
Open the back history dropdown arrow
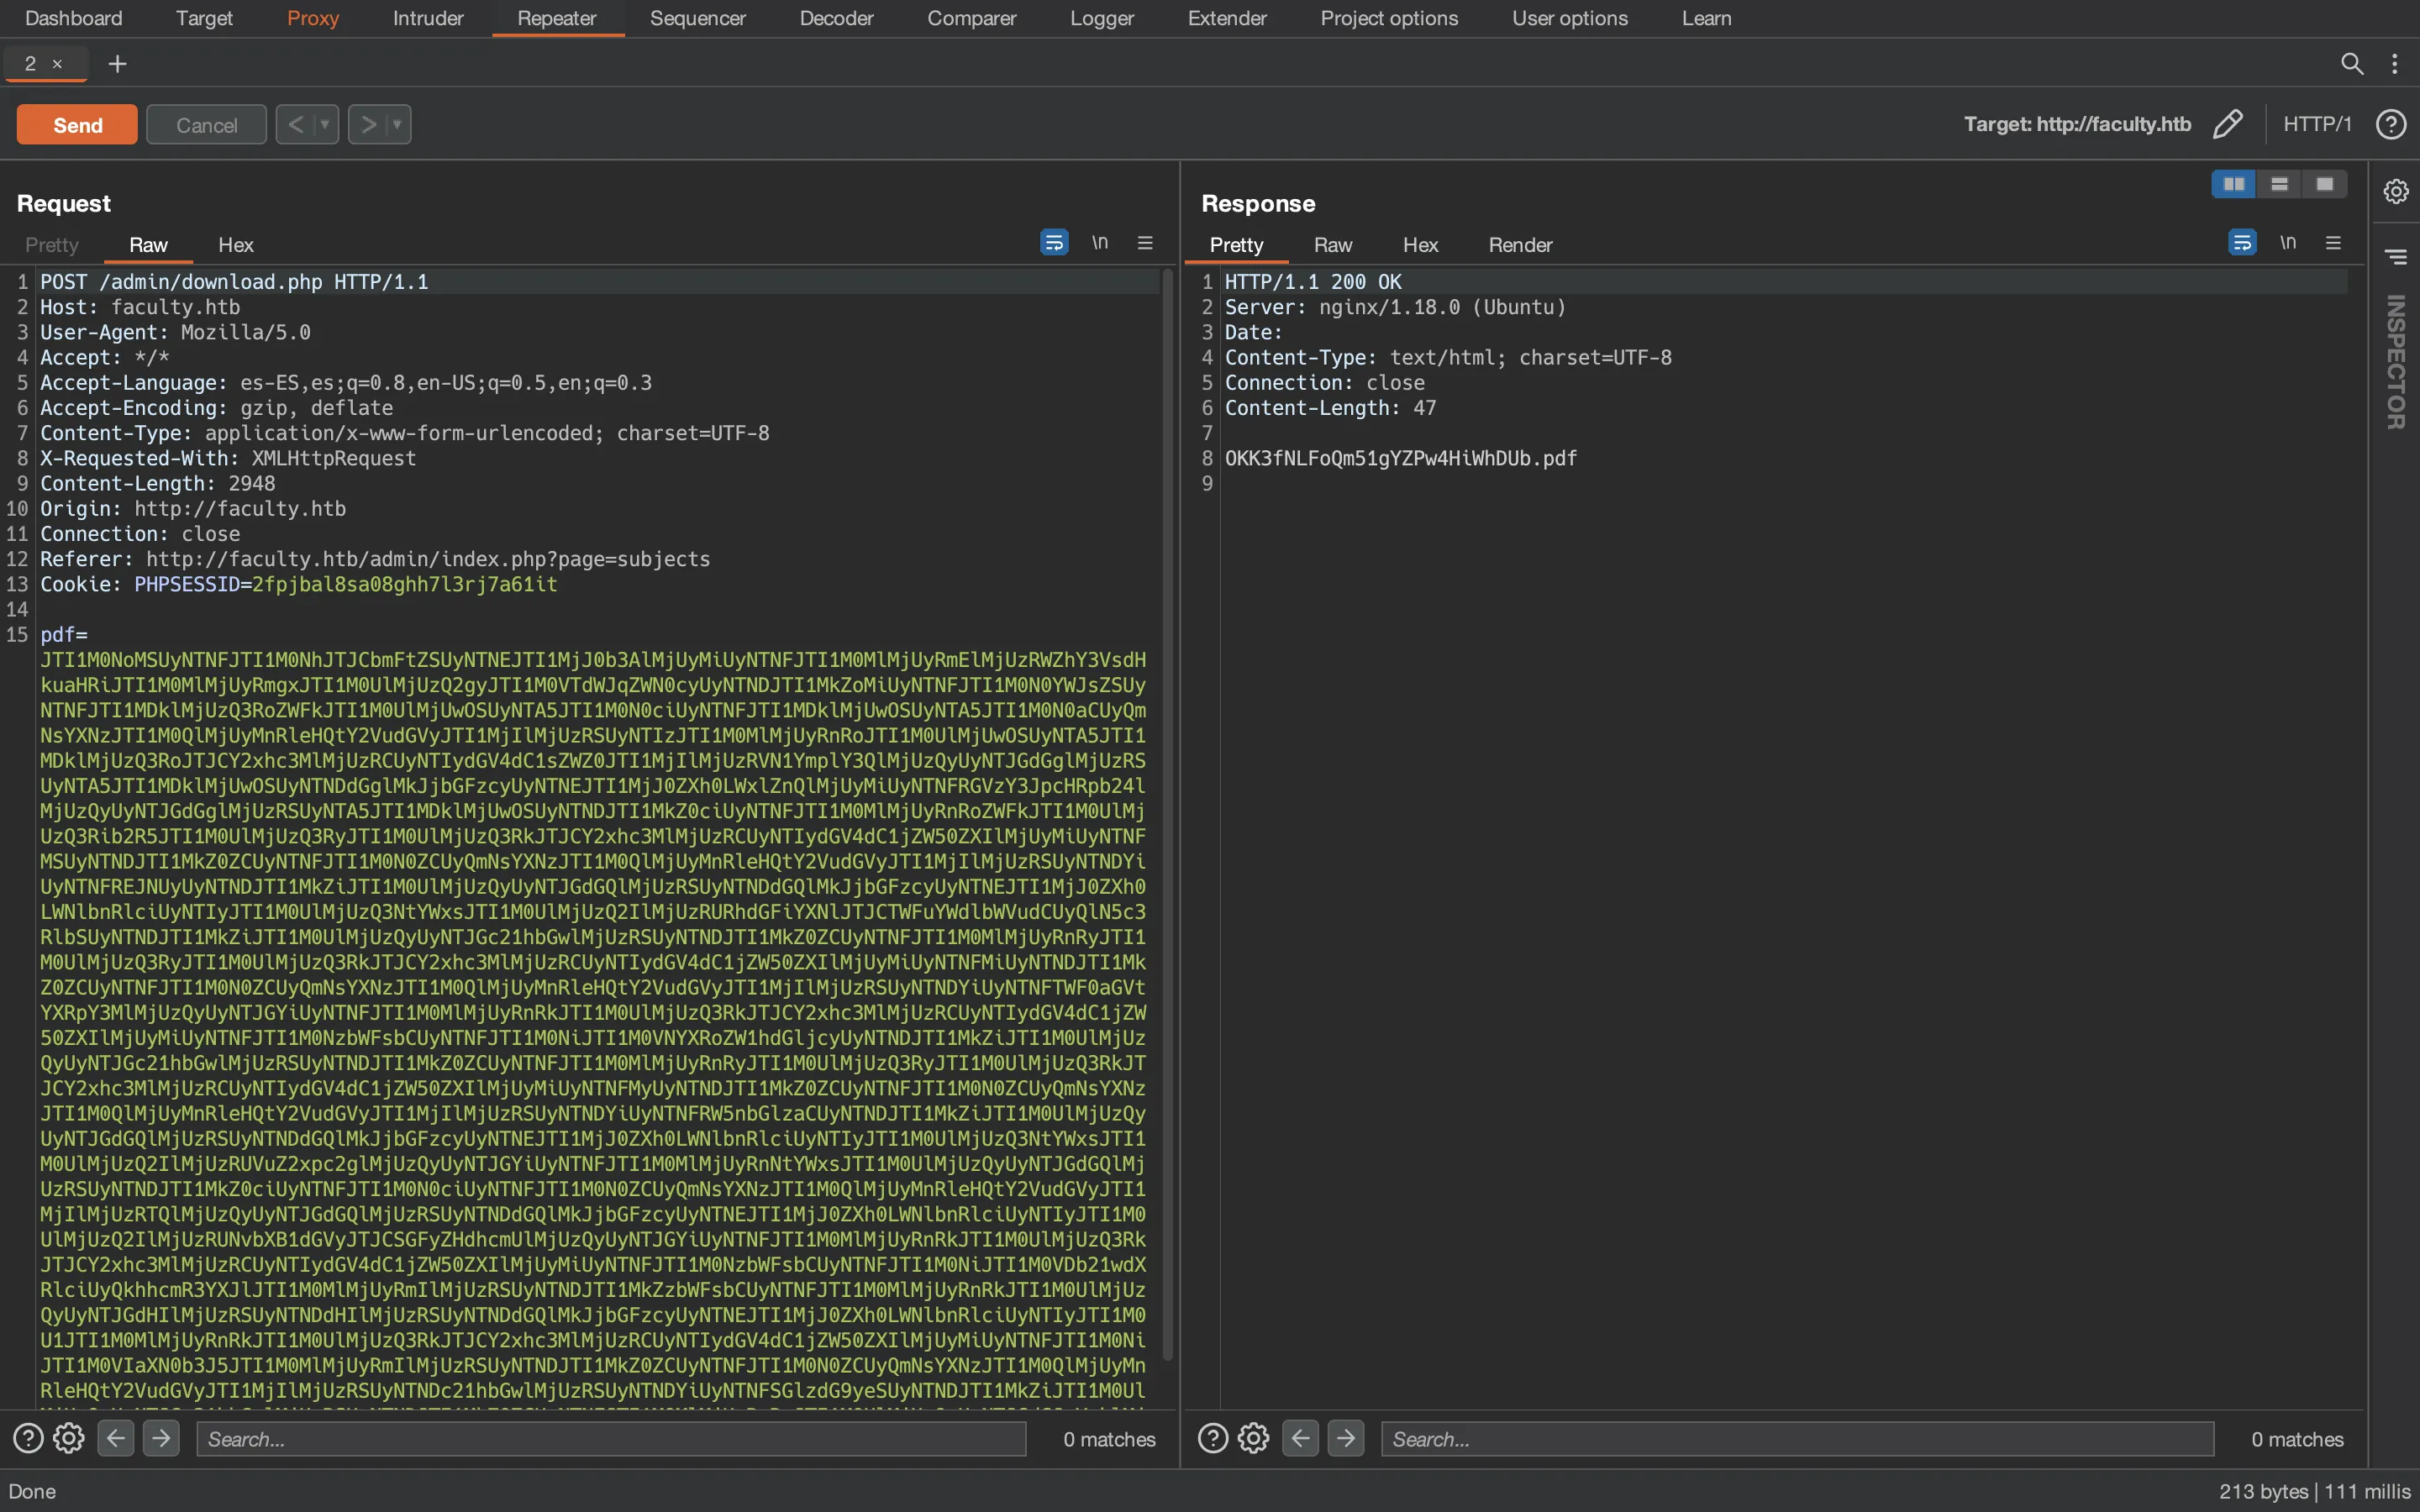[x=325, y=125]
